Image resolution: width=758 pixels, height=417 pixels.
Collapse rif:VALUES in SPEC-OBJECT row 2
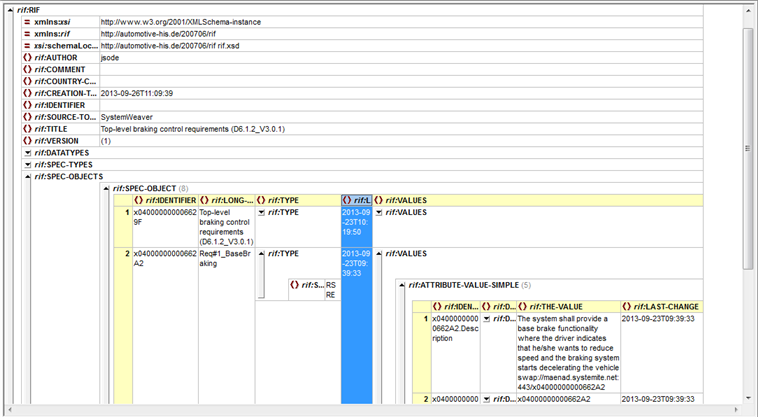point(379,254)
